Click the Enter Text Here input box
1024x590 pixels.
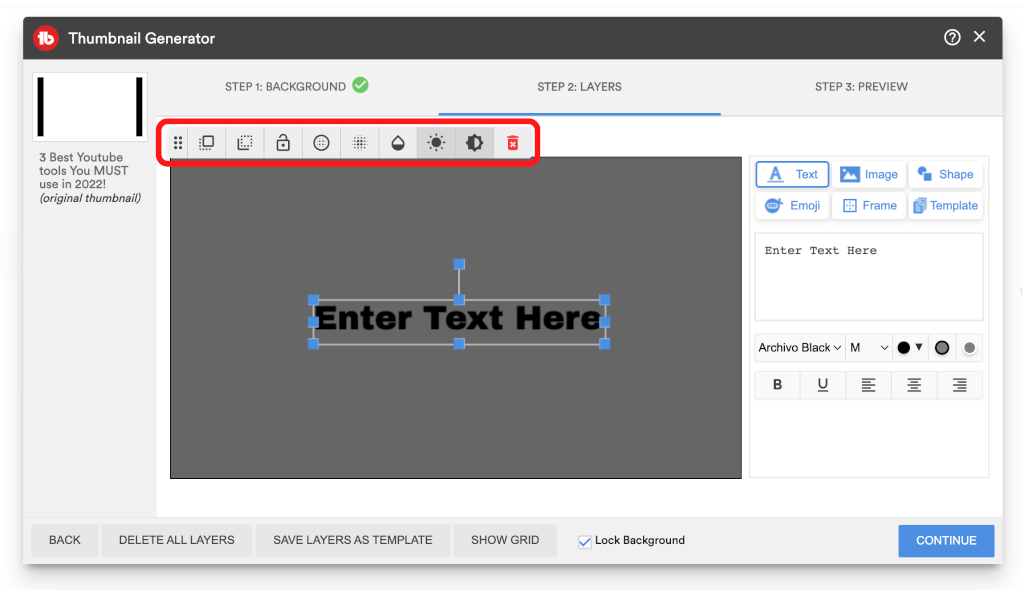coord(868,277)
